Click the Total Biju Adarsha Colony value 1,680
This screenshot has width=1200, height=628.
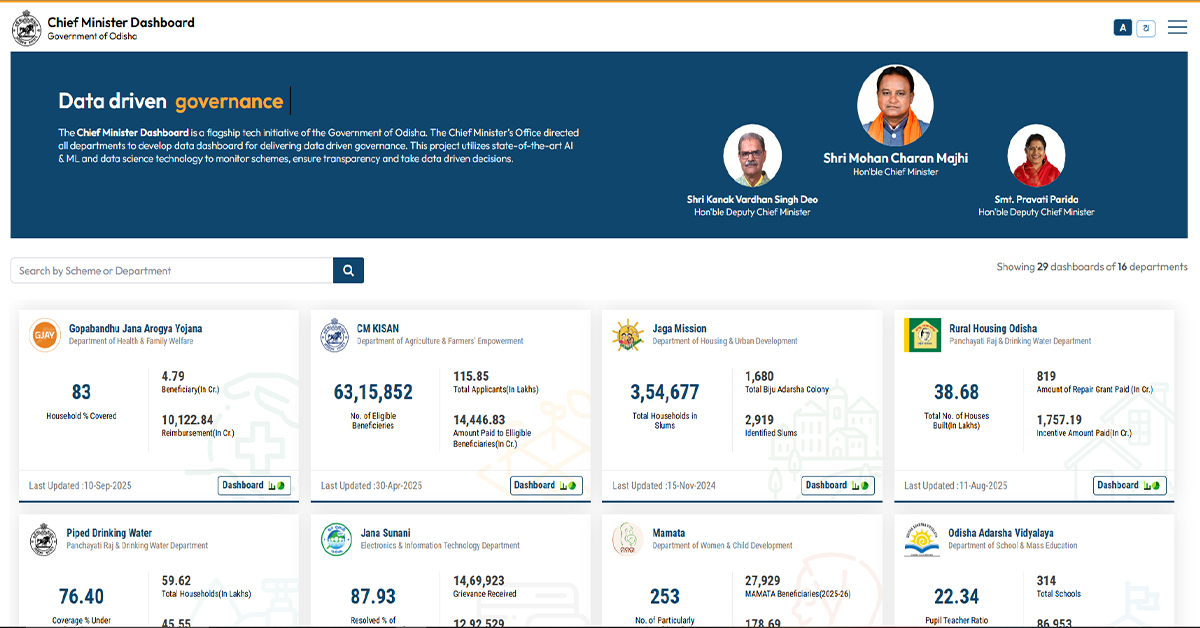click(760, 376)
